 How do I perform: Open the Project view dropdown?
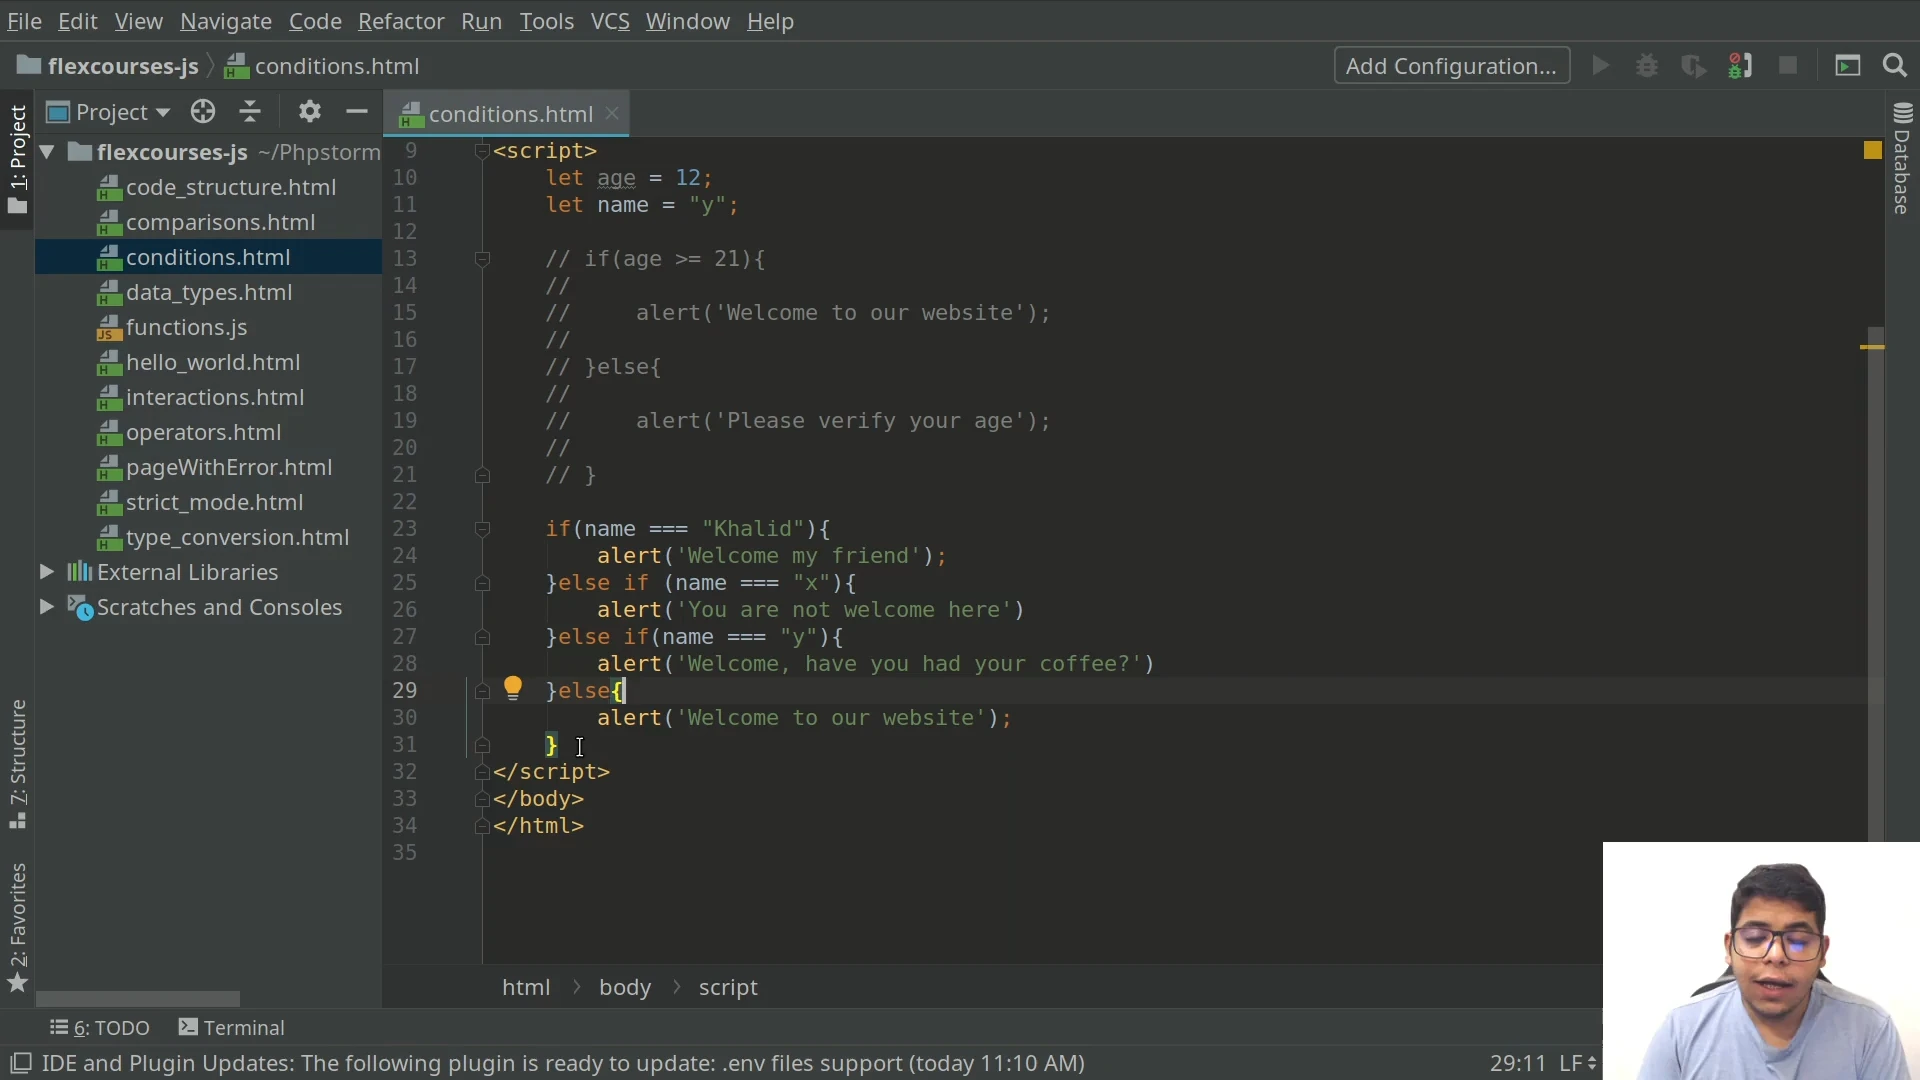click(x=109, y=112)
